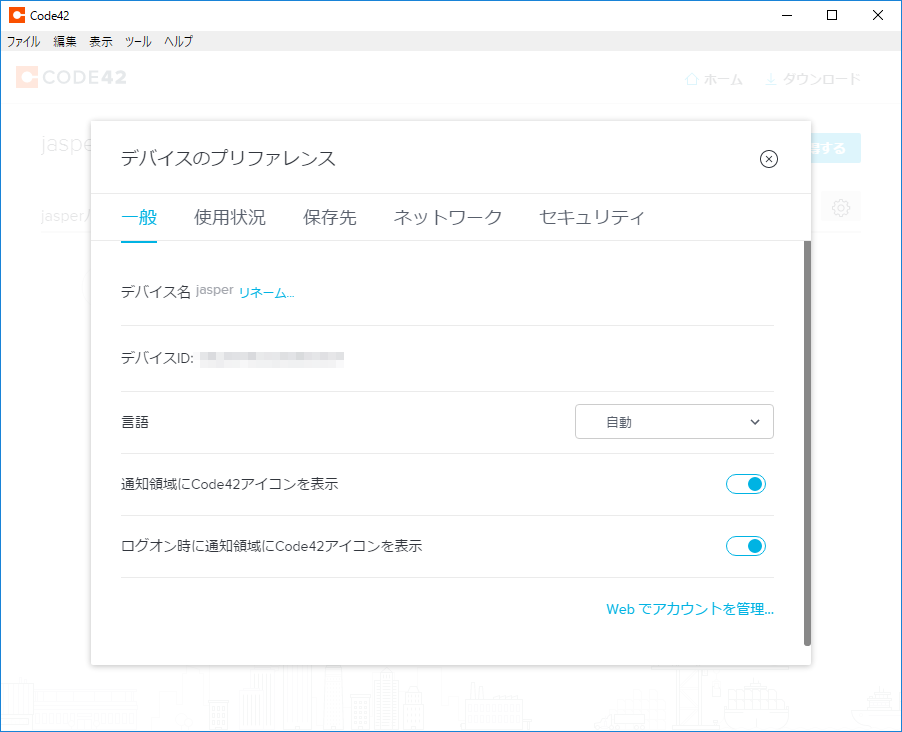
Task: Minimize the Code42 window
Action: click(787, 16)
